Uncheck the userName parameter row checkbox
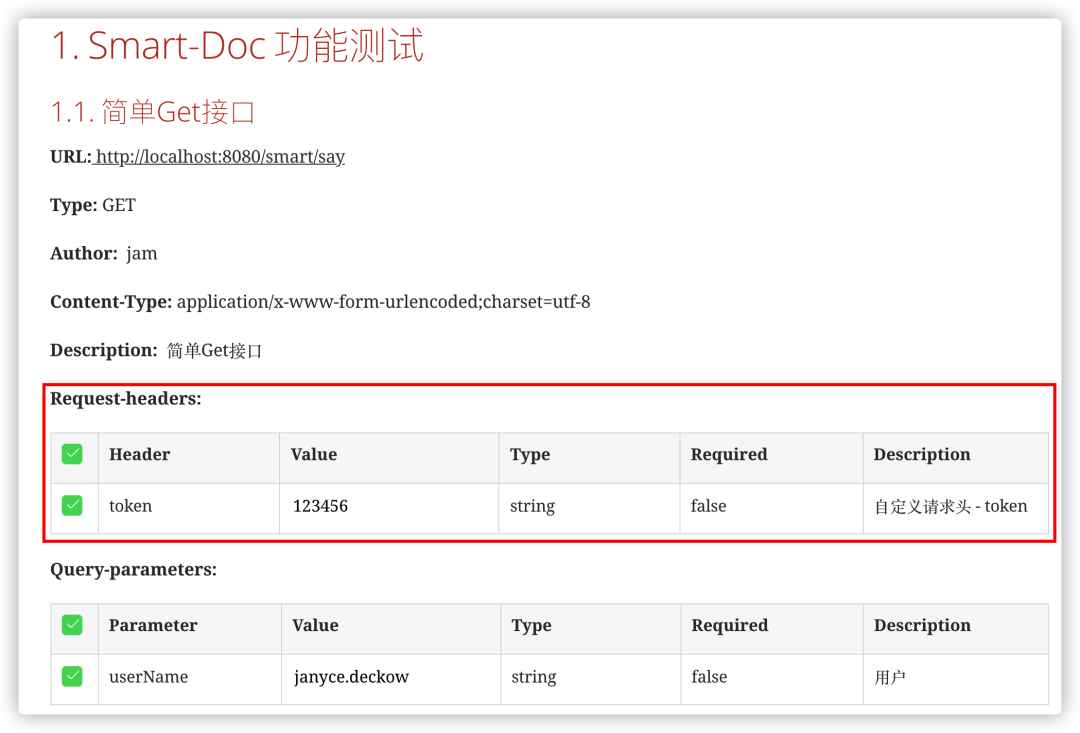This screenshot has width=1080, height=733. click(72, 677)
